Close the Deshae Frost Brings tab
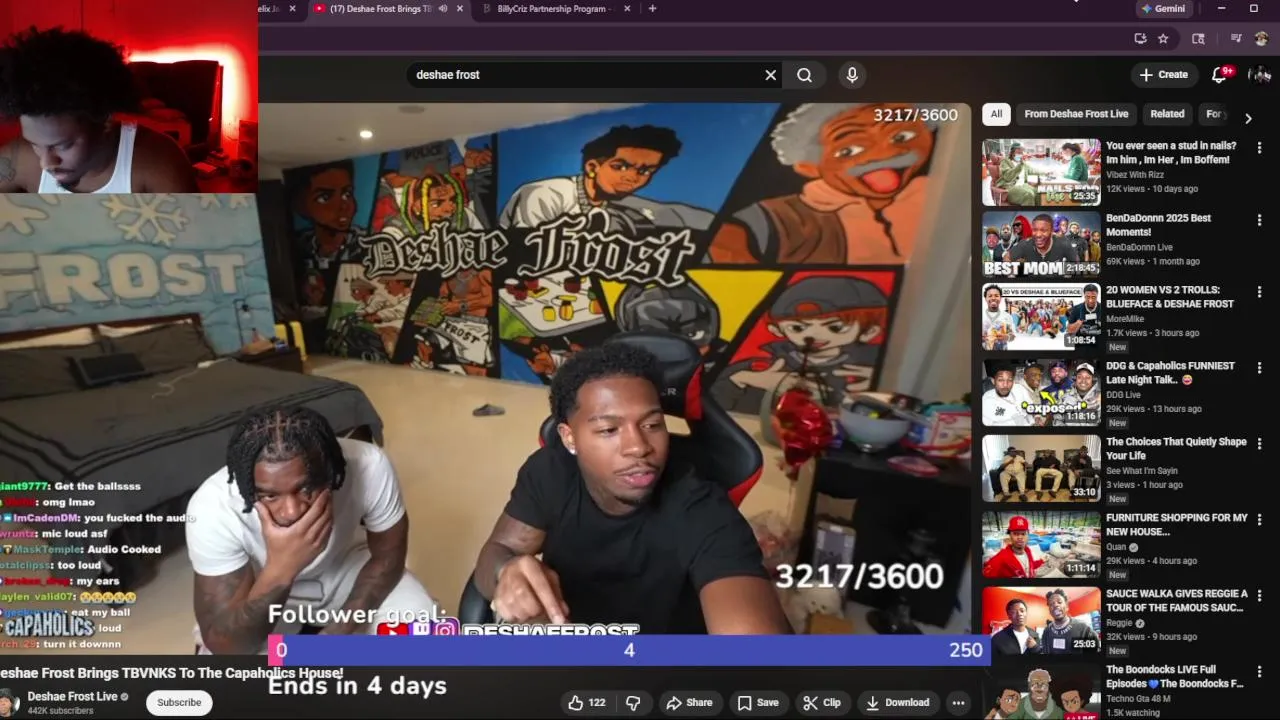This screenshot has width=1280, height=720. coord(460,9)
